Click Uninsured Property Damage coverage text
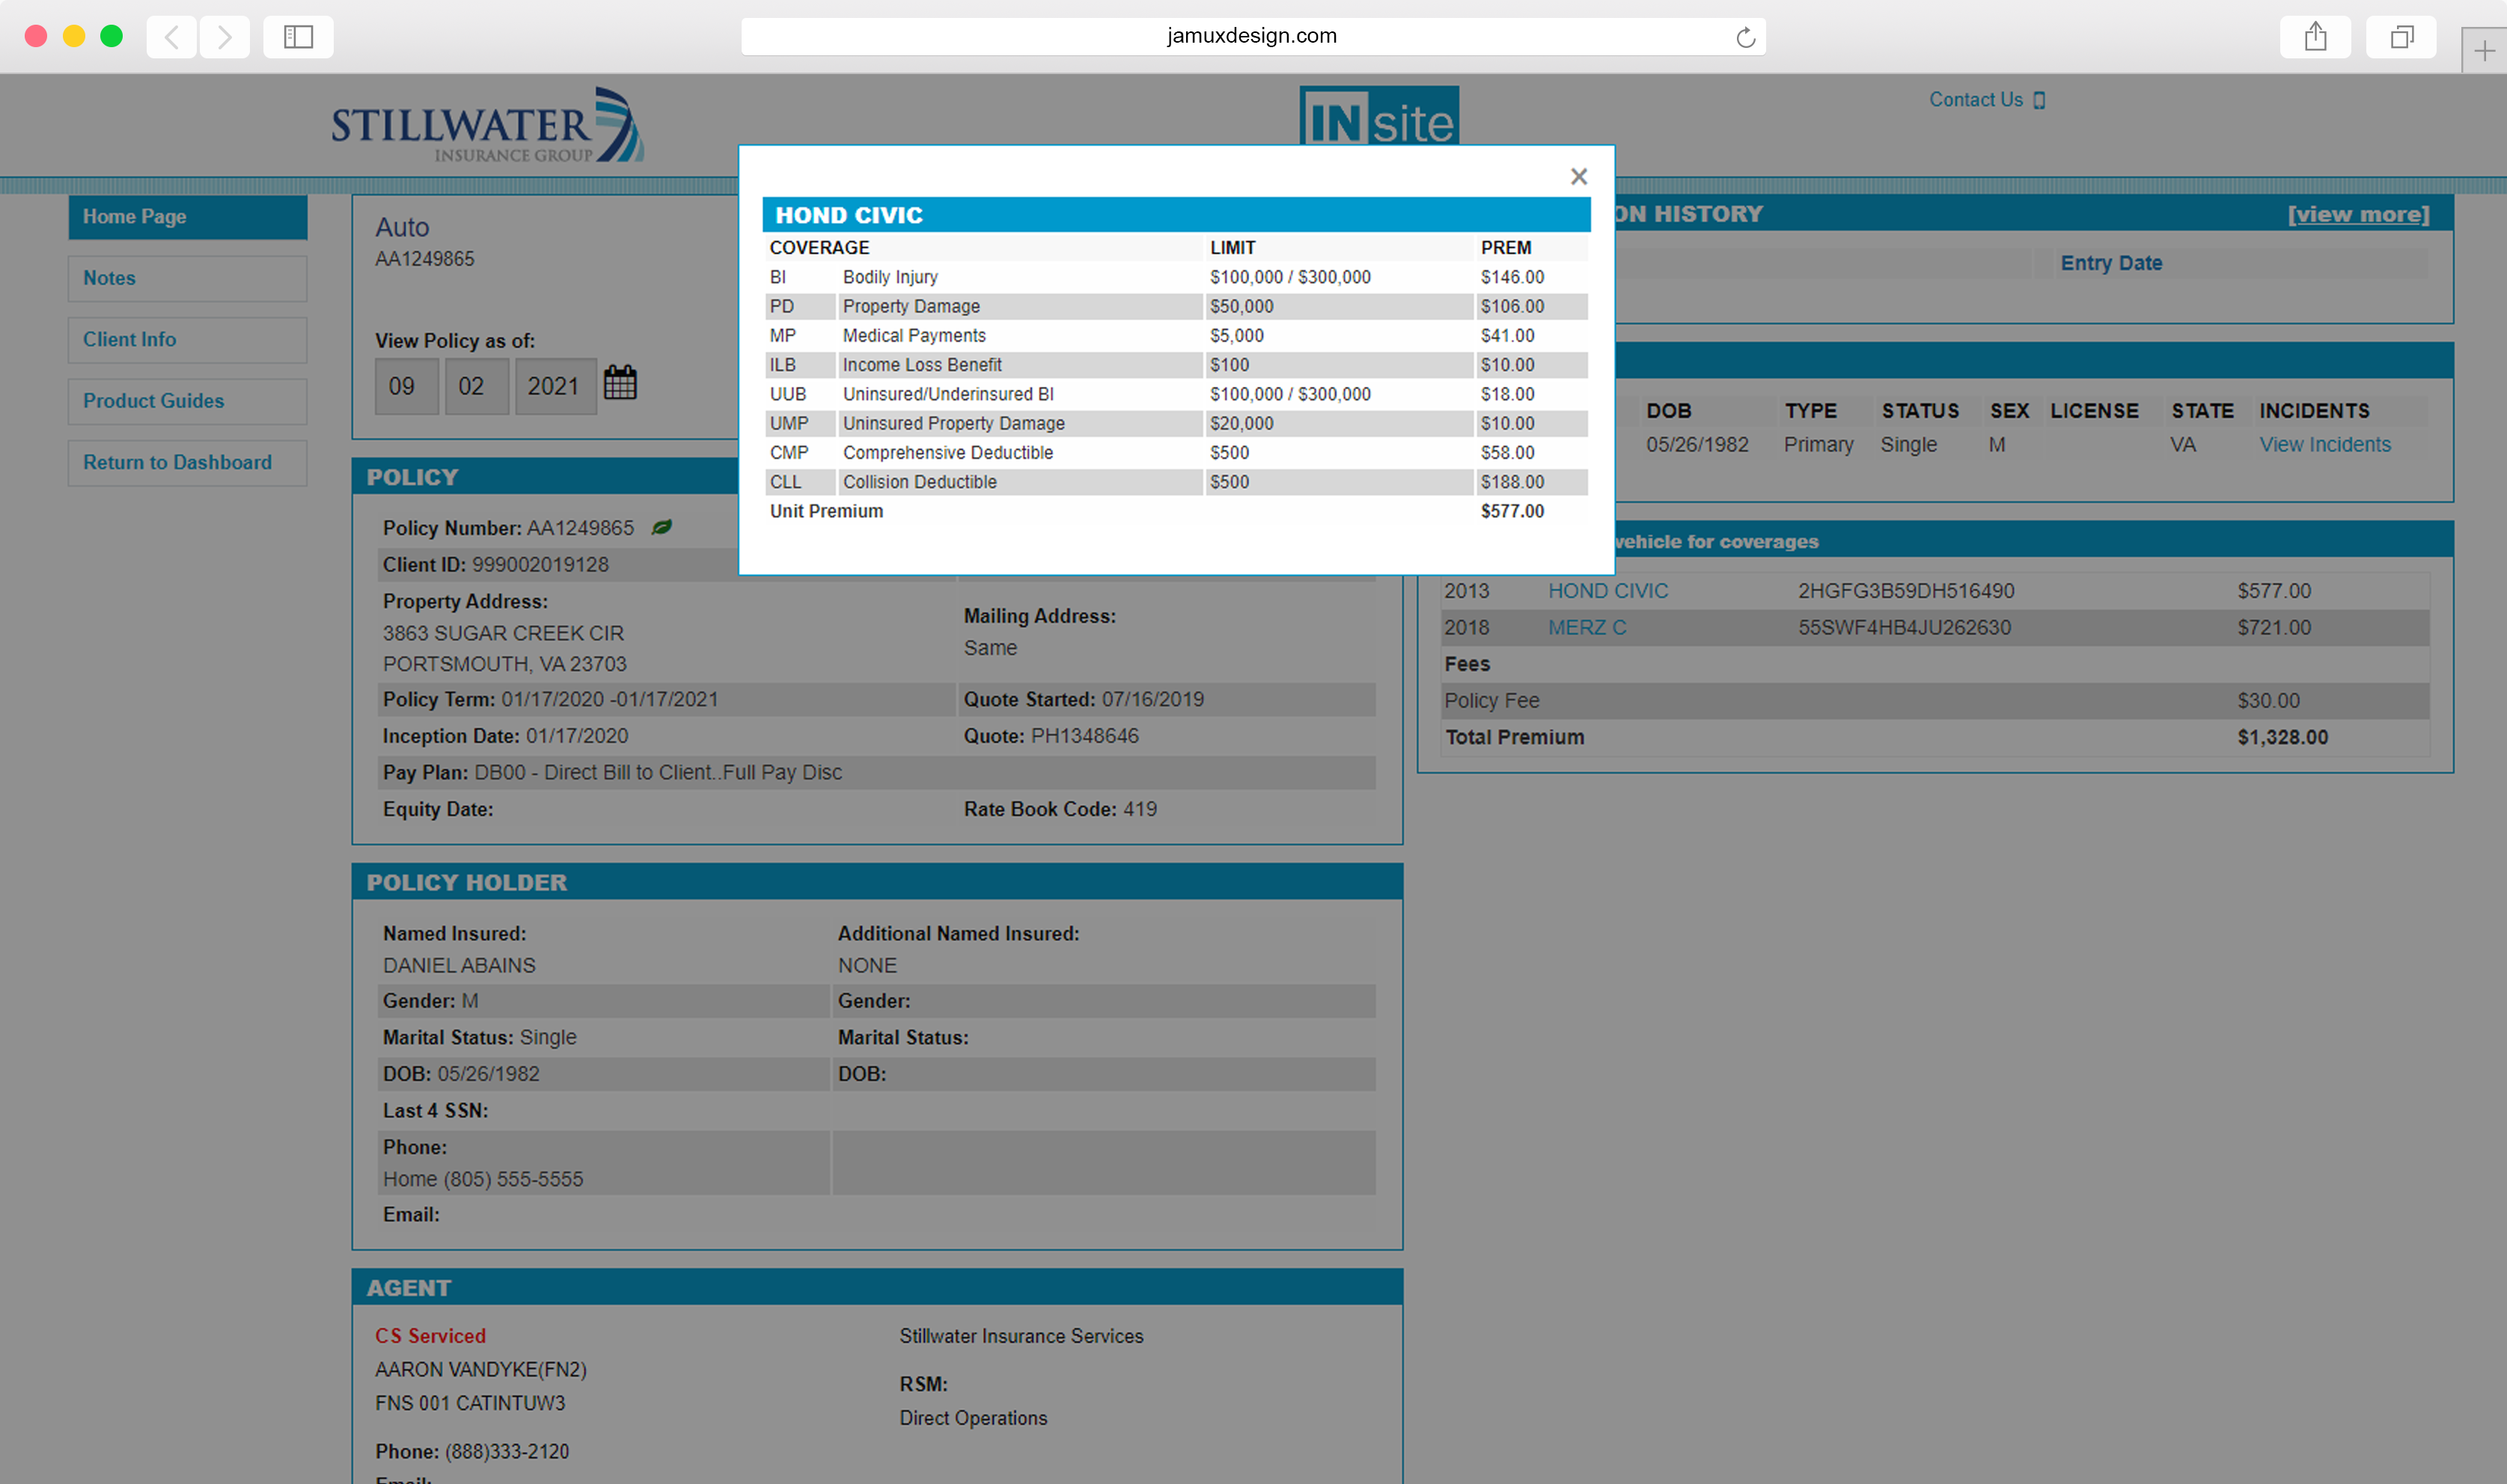 pyautogui.click(x=953, y=424)
